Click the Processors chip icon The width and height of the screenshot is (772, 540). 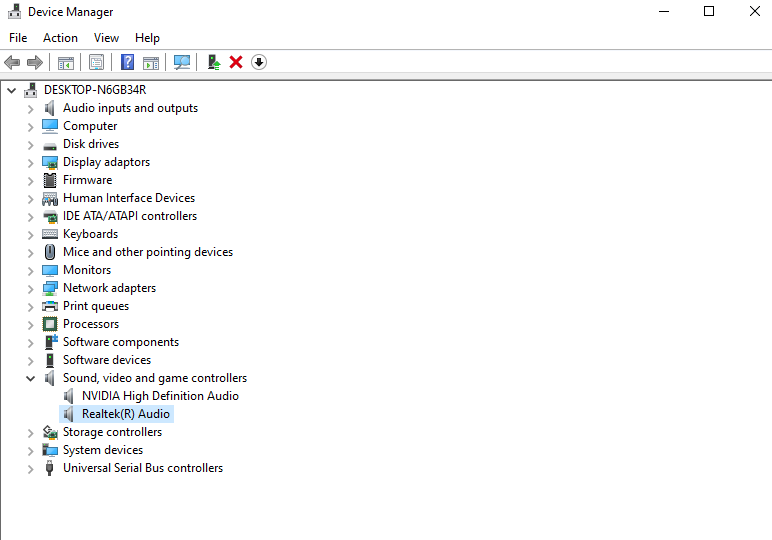coord(50,324)
